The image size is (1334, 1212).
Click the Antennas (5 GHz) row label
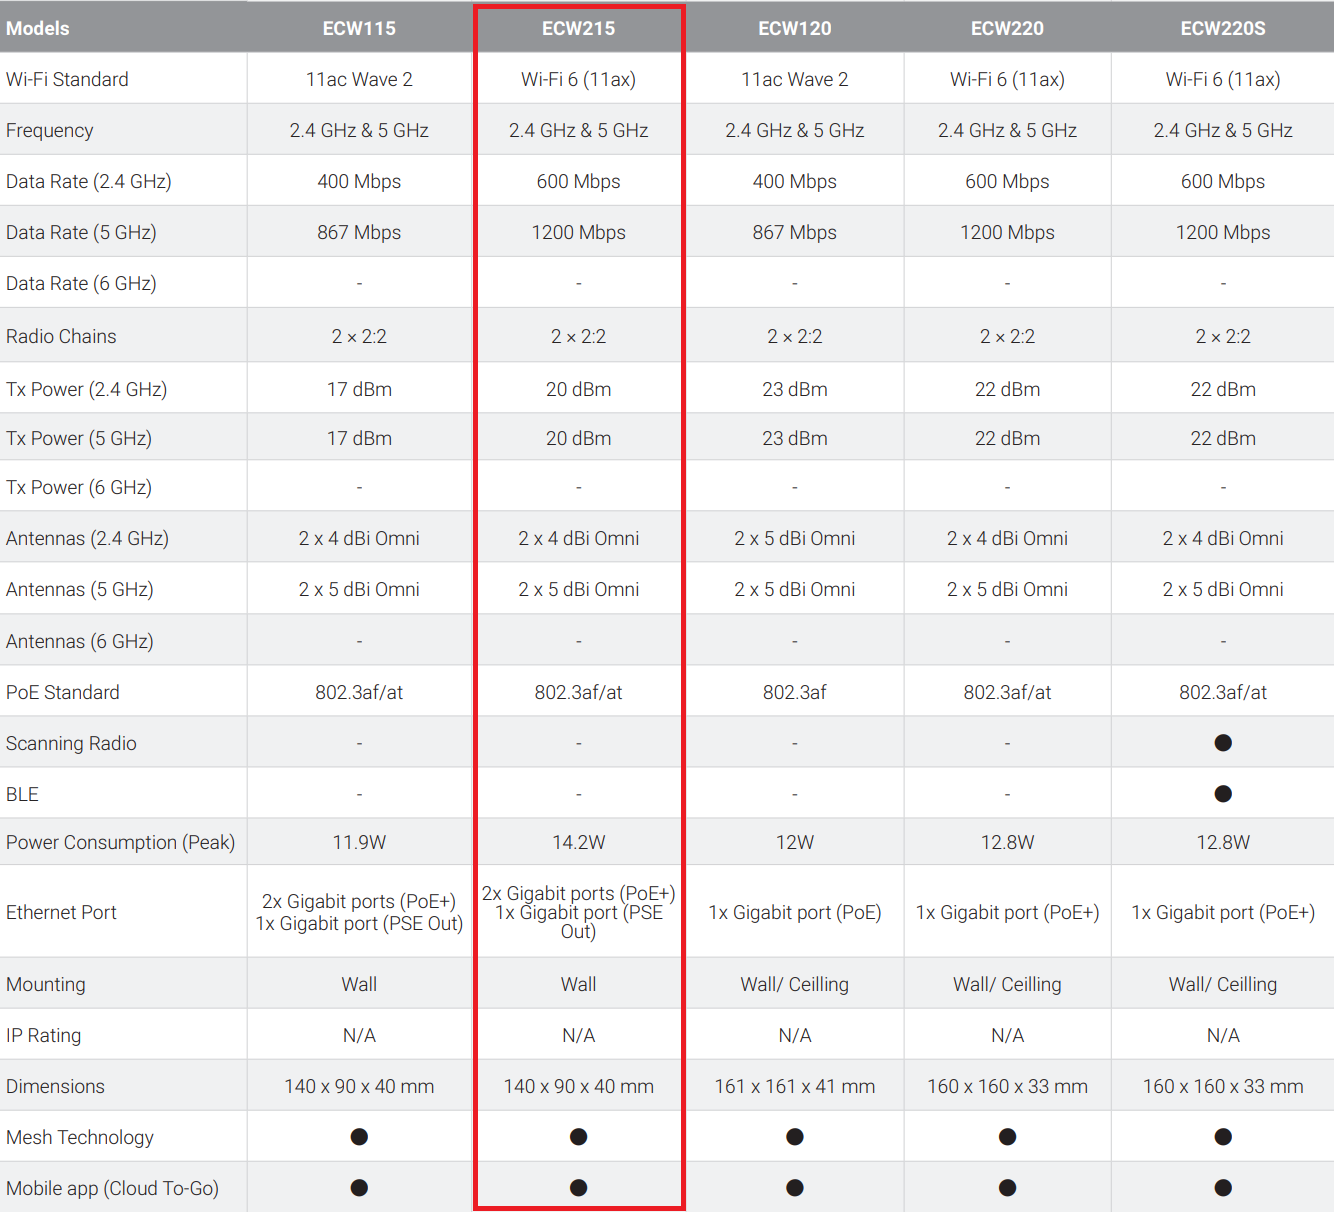80,589
